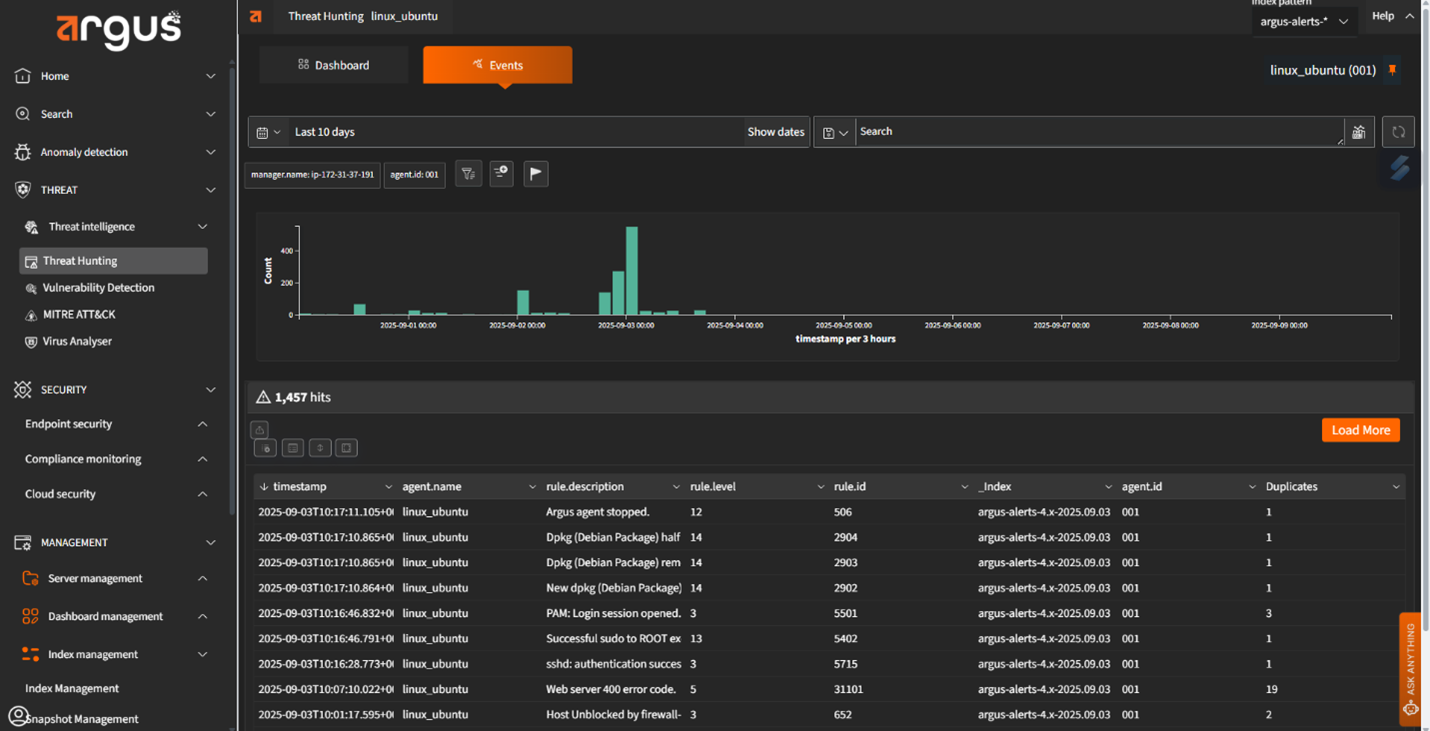
Task: Click the Argus logo in sidebar
Action: (x=118, y=30)
